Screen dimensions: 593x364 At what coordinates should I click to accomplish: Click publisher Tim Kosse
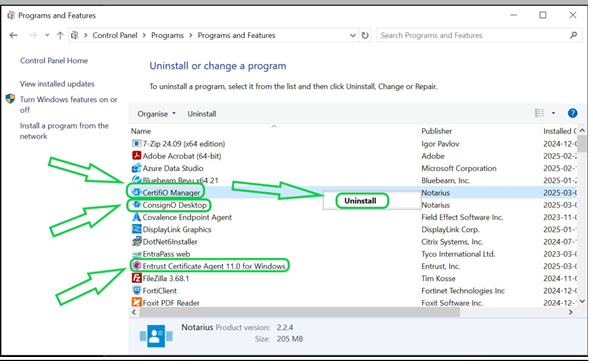[x=438, y=279]
